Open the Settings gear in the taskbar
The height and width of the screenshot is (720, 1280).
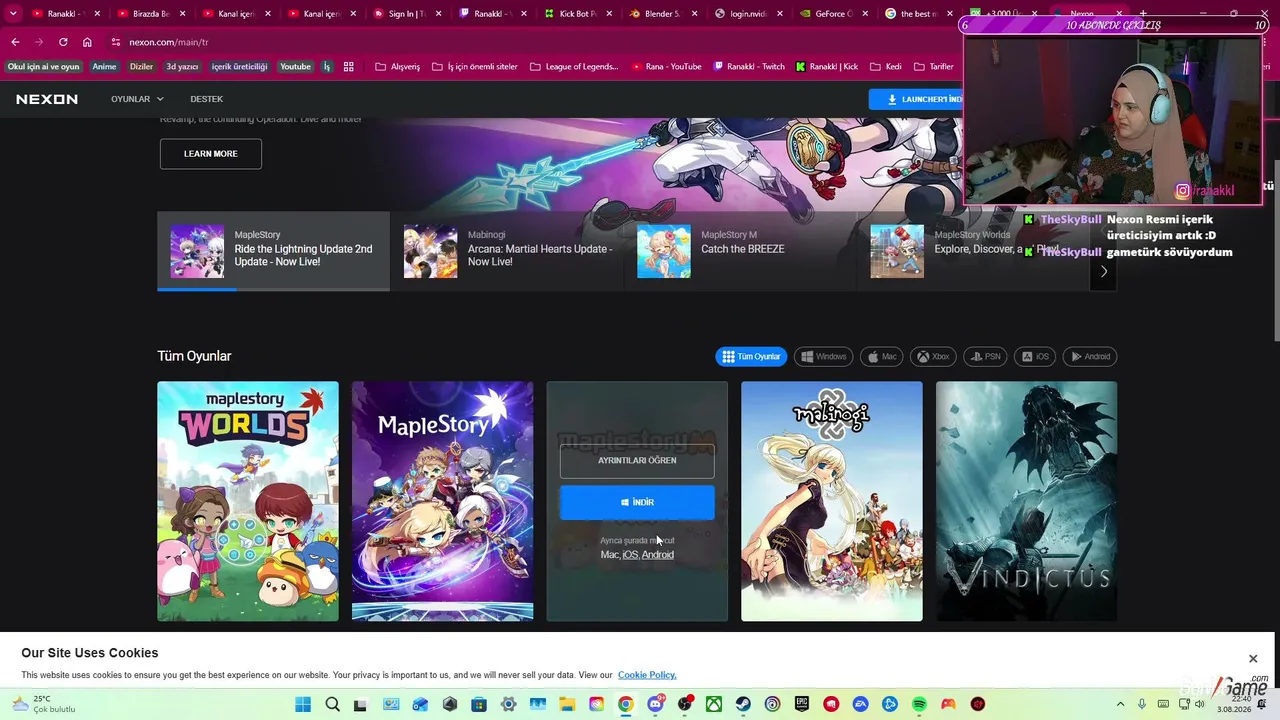click(x=509, y=704)
